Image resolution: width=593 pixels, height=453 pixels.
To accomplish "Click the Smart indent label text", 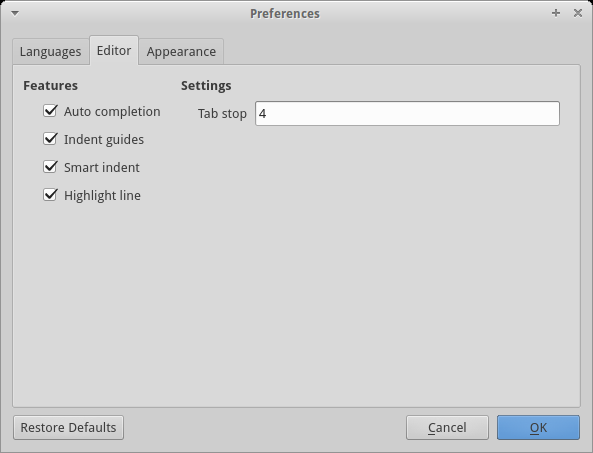I will coord(102,168).
